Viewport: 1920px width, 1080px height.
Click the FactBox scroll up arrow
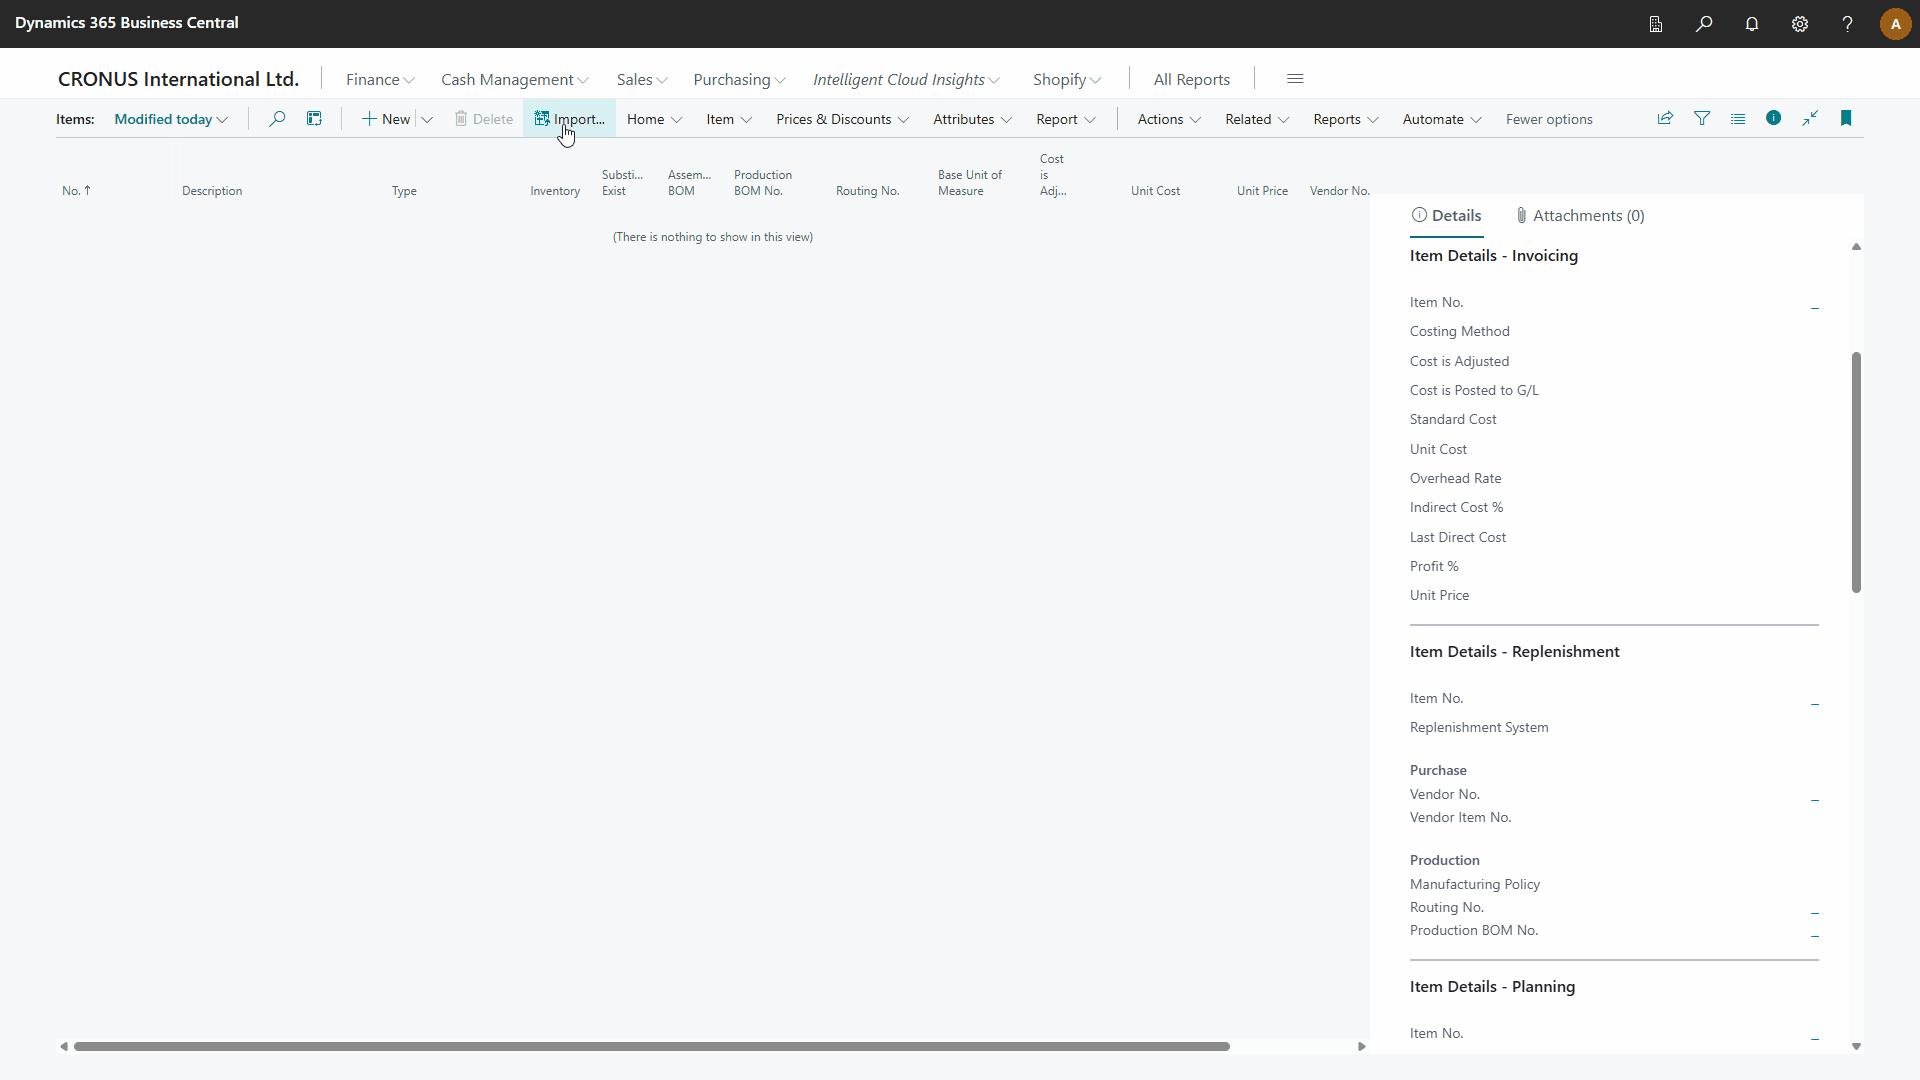1856,246
